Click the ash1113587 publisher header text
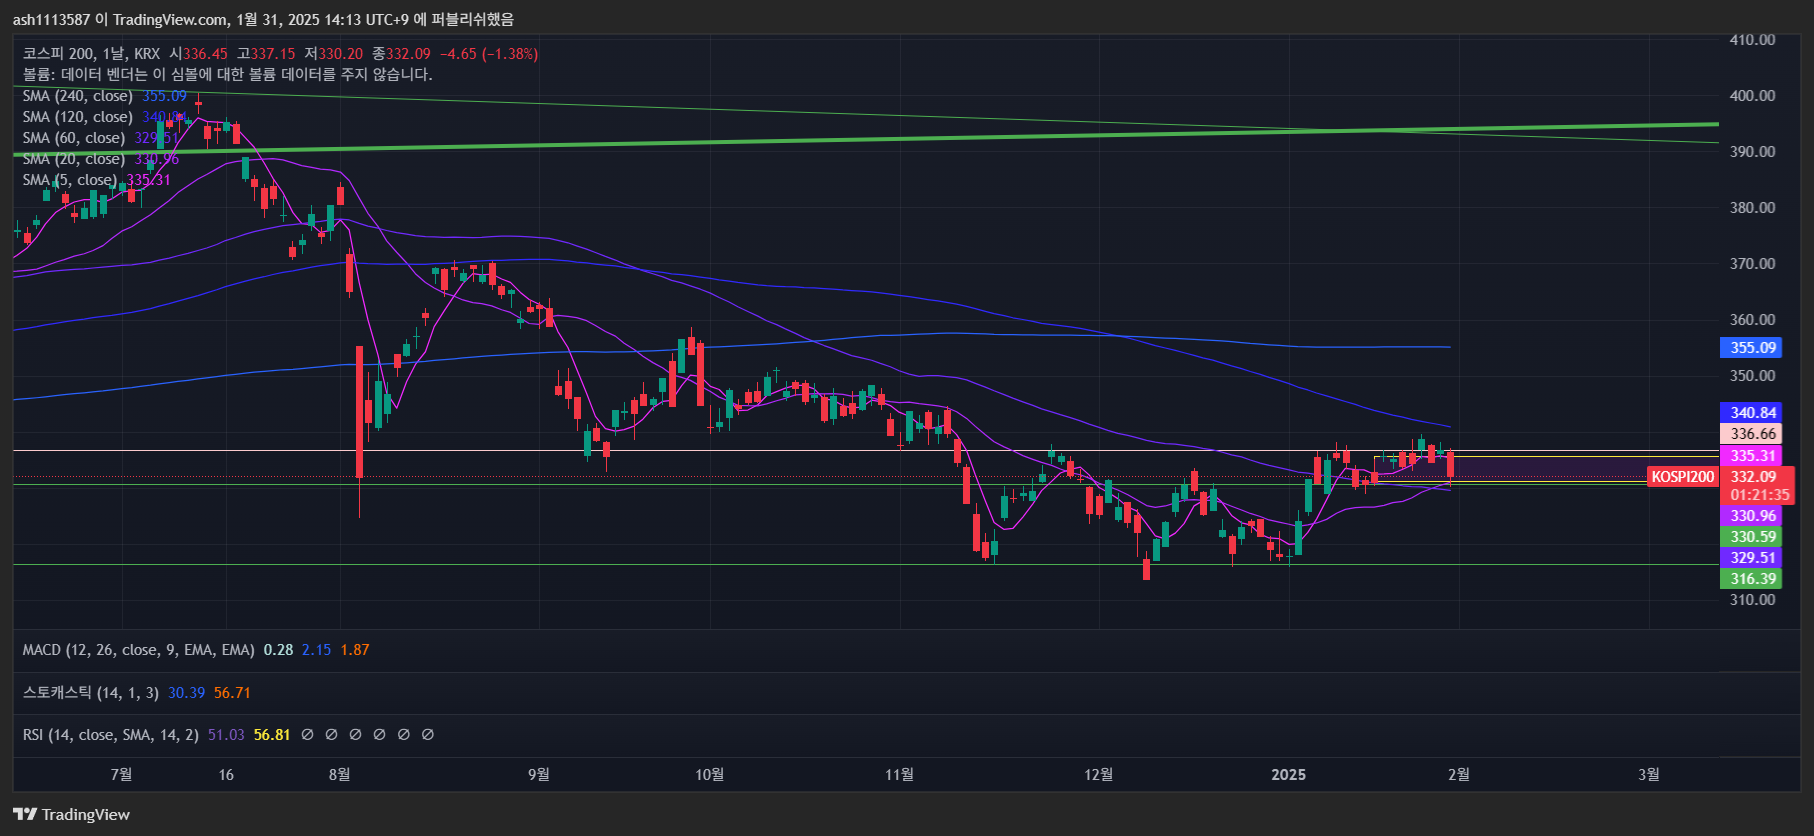 coord(50,20)
